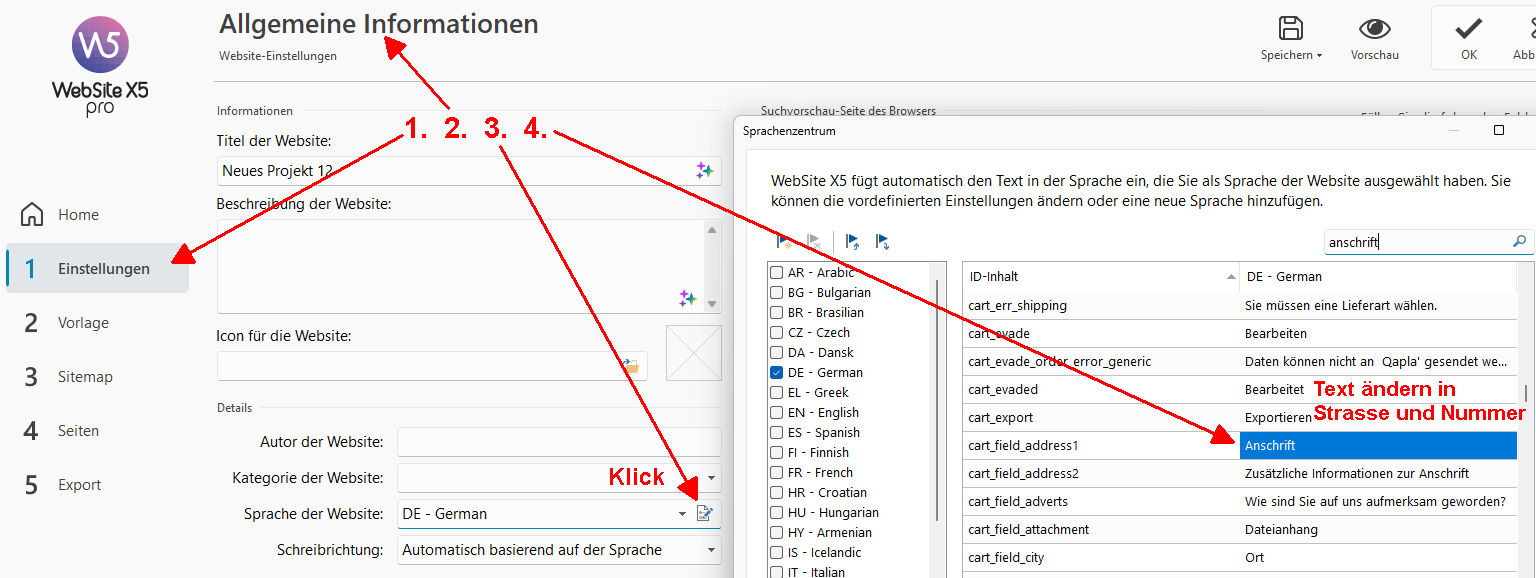Click the Speichern save icon
1536x578 pixels.
(1291, 29)
